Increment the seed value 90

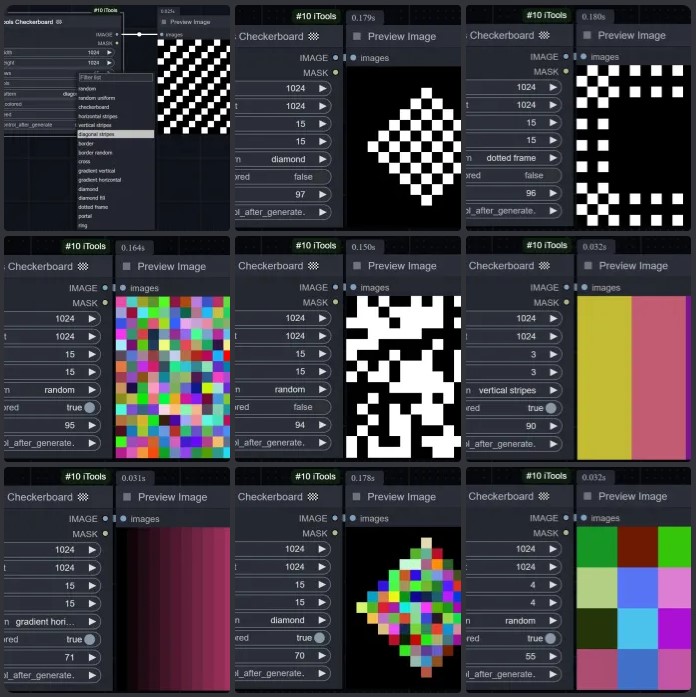554,426
